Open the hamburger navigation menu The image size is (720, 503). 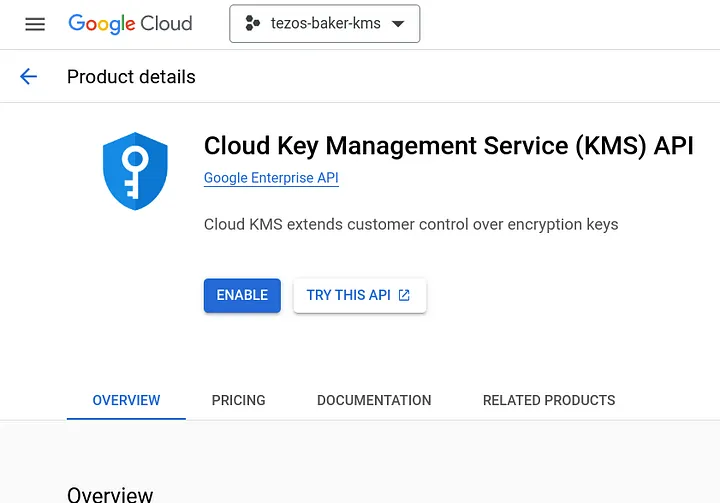(x=35, y=24)
